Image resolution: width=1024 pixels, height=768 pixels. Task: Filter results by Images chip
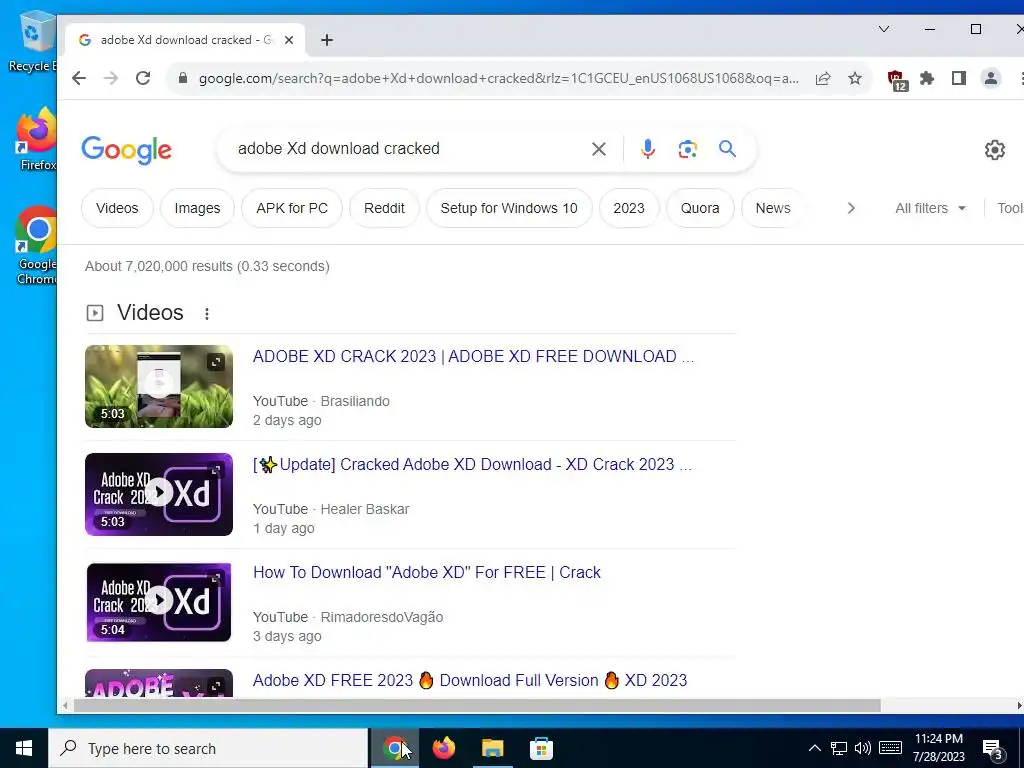click(197, 208)
